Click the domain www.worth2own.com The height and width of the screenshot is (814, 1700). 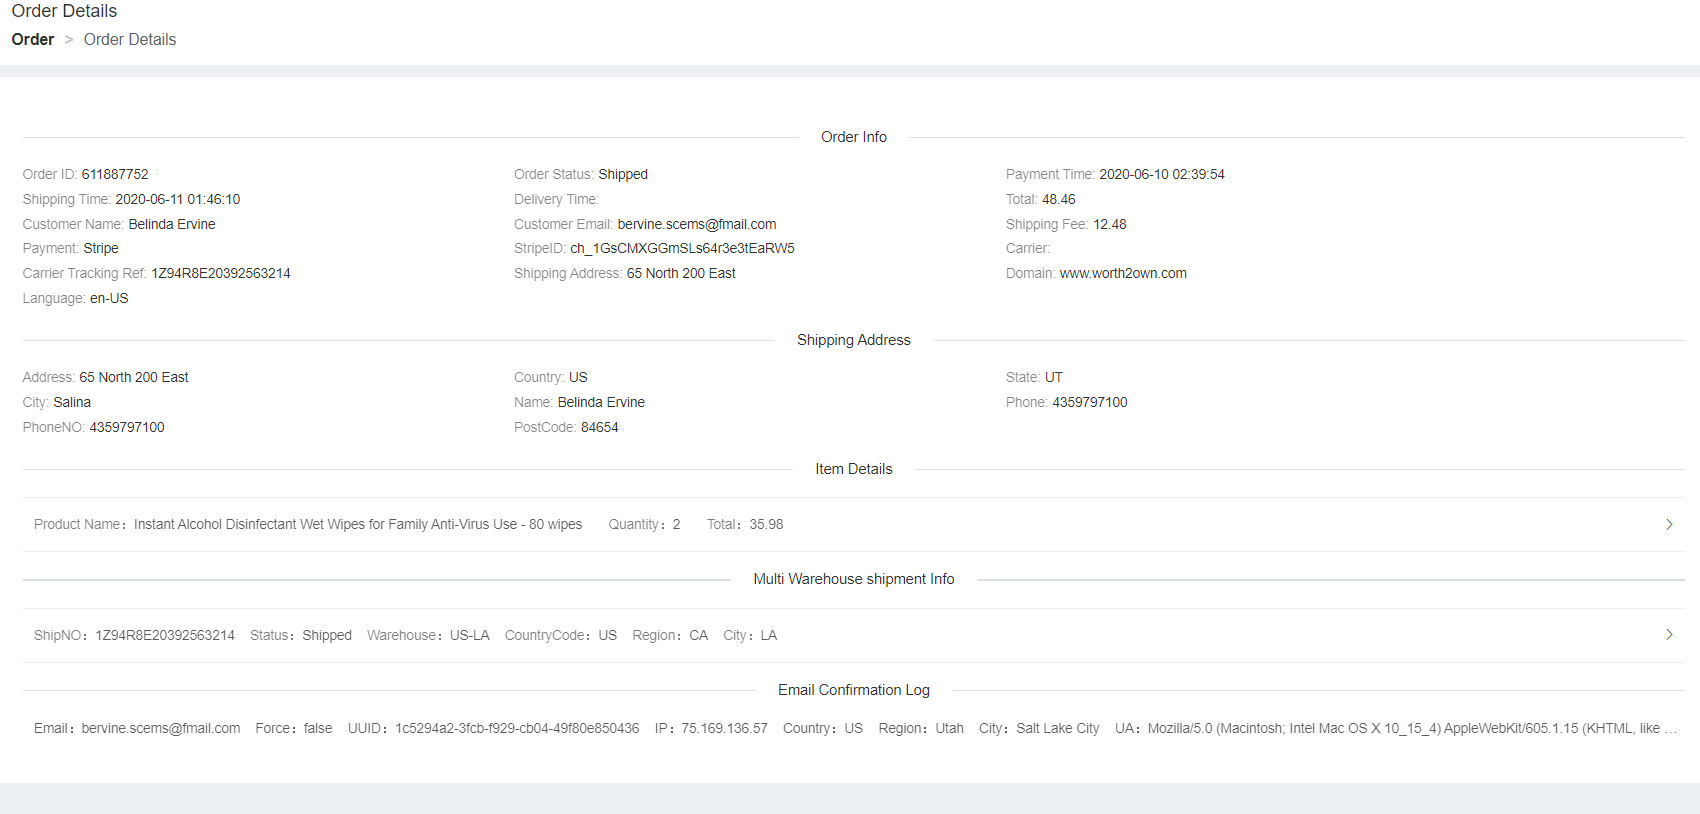tap(1123, 273)
